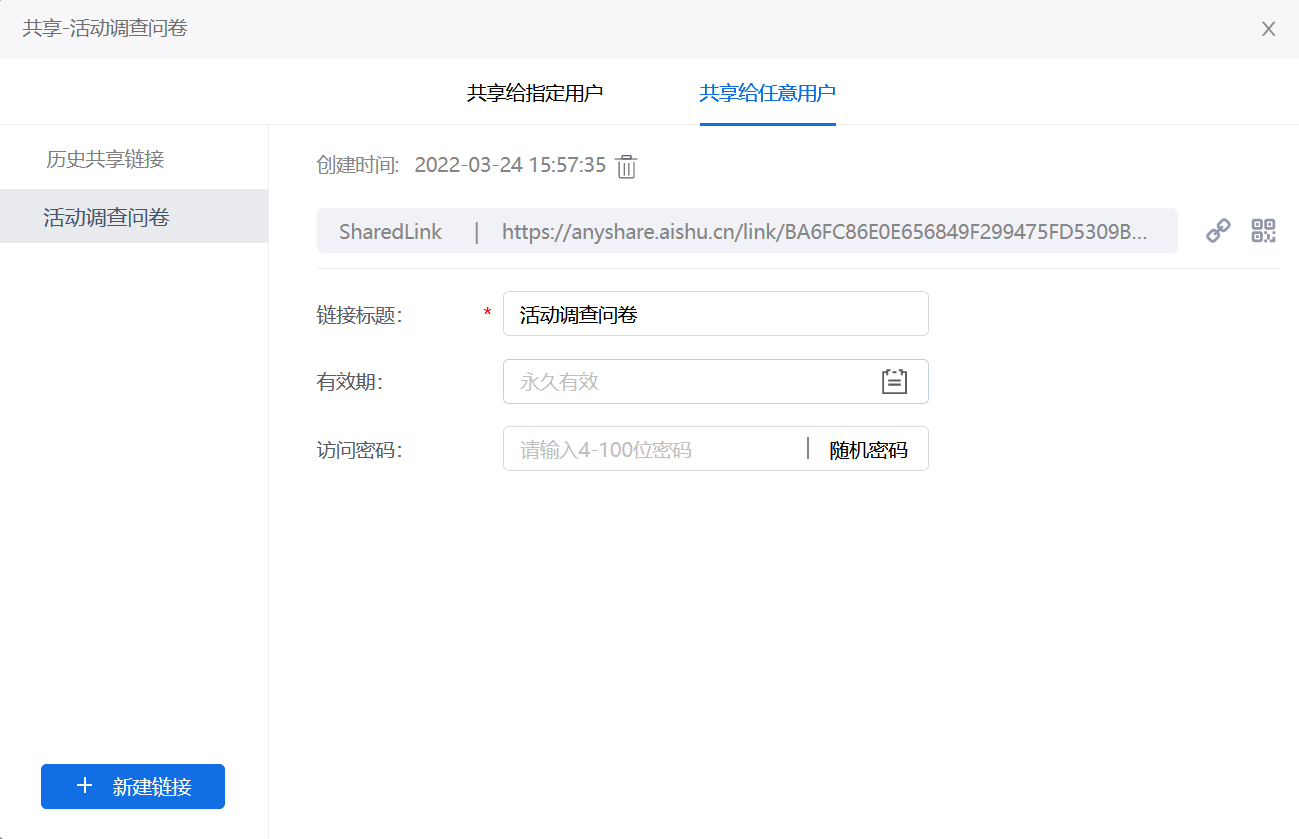Open the 永久有效 validity field
The width and height of the screenshot is (1299, 839).
coord(716,381)
